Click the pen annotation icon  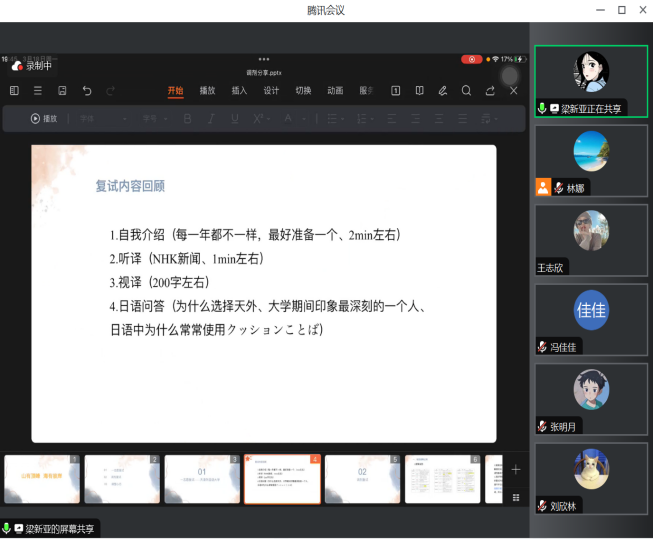(443, 91)
